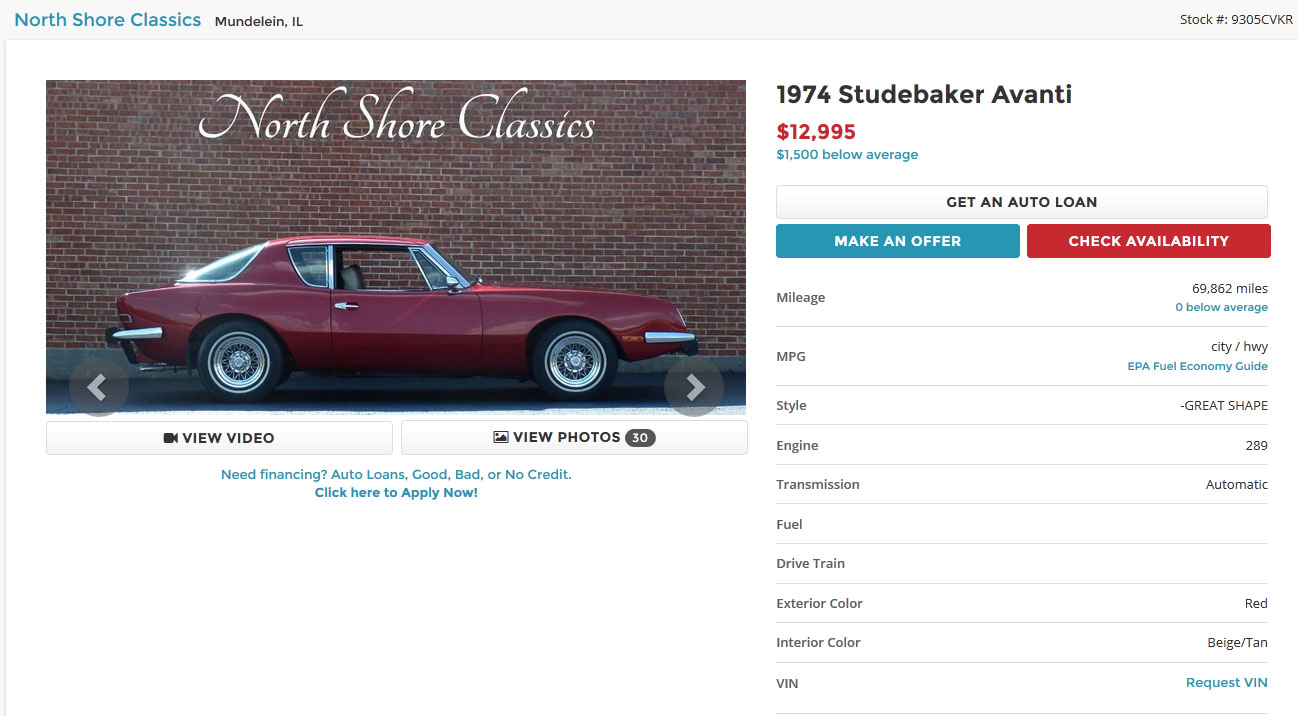
Task: Click the Request VIN link
Action: 1226,683
